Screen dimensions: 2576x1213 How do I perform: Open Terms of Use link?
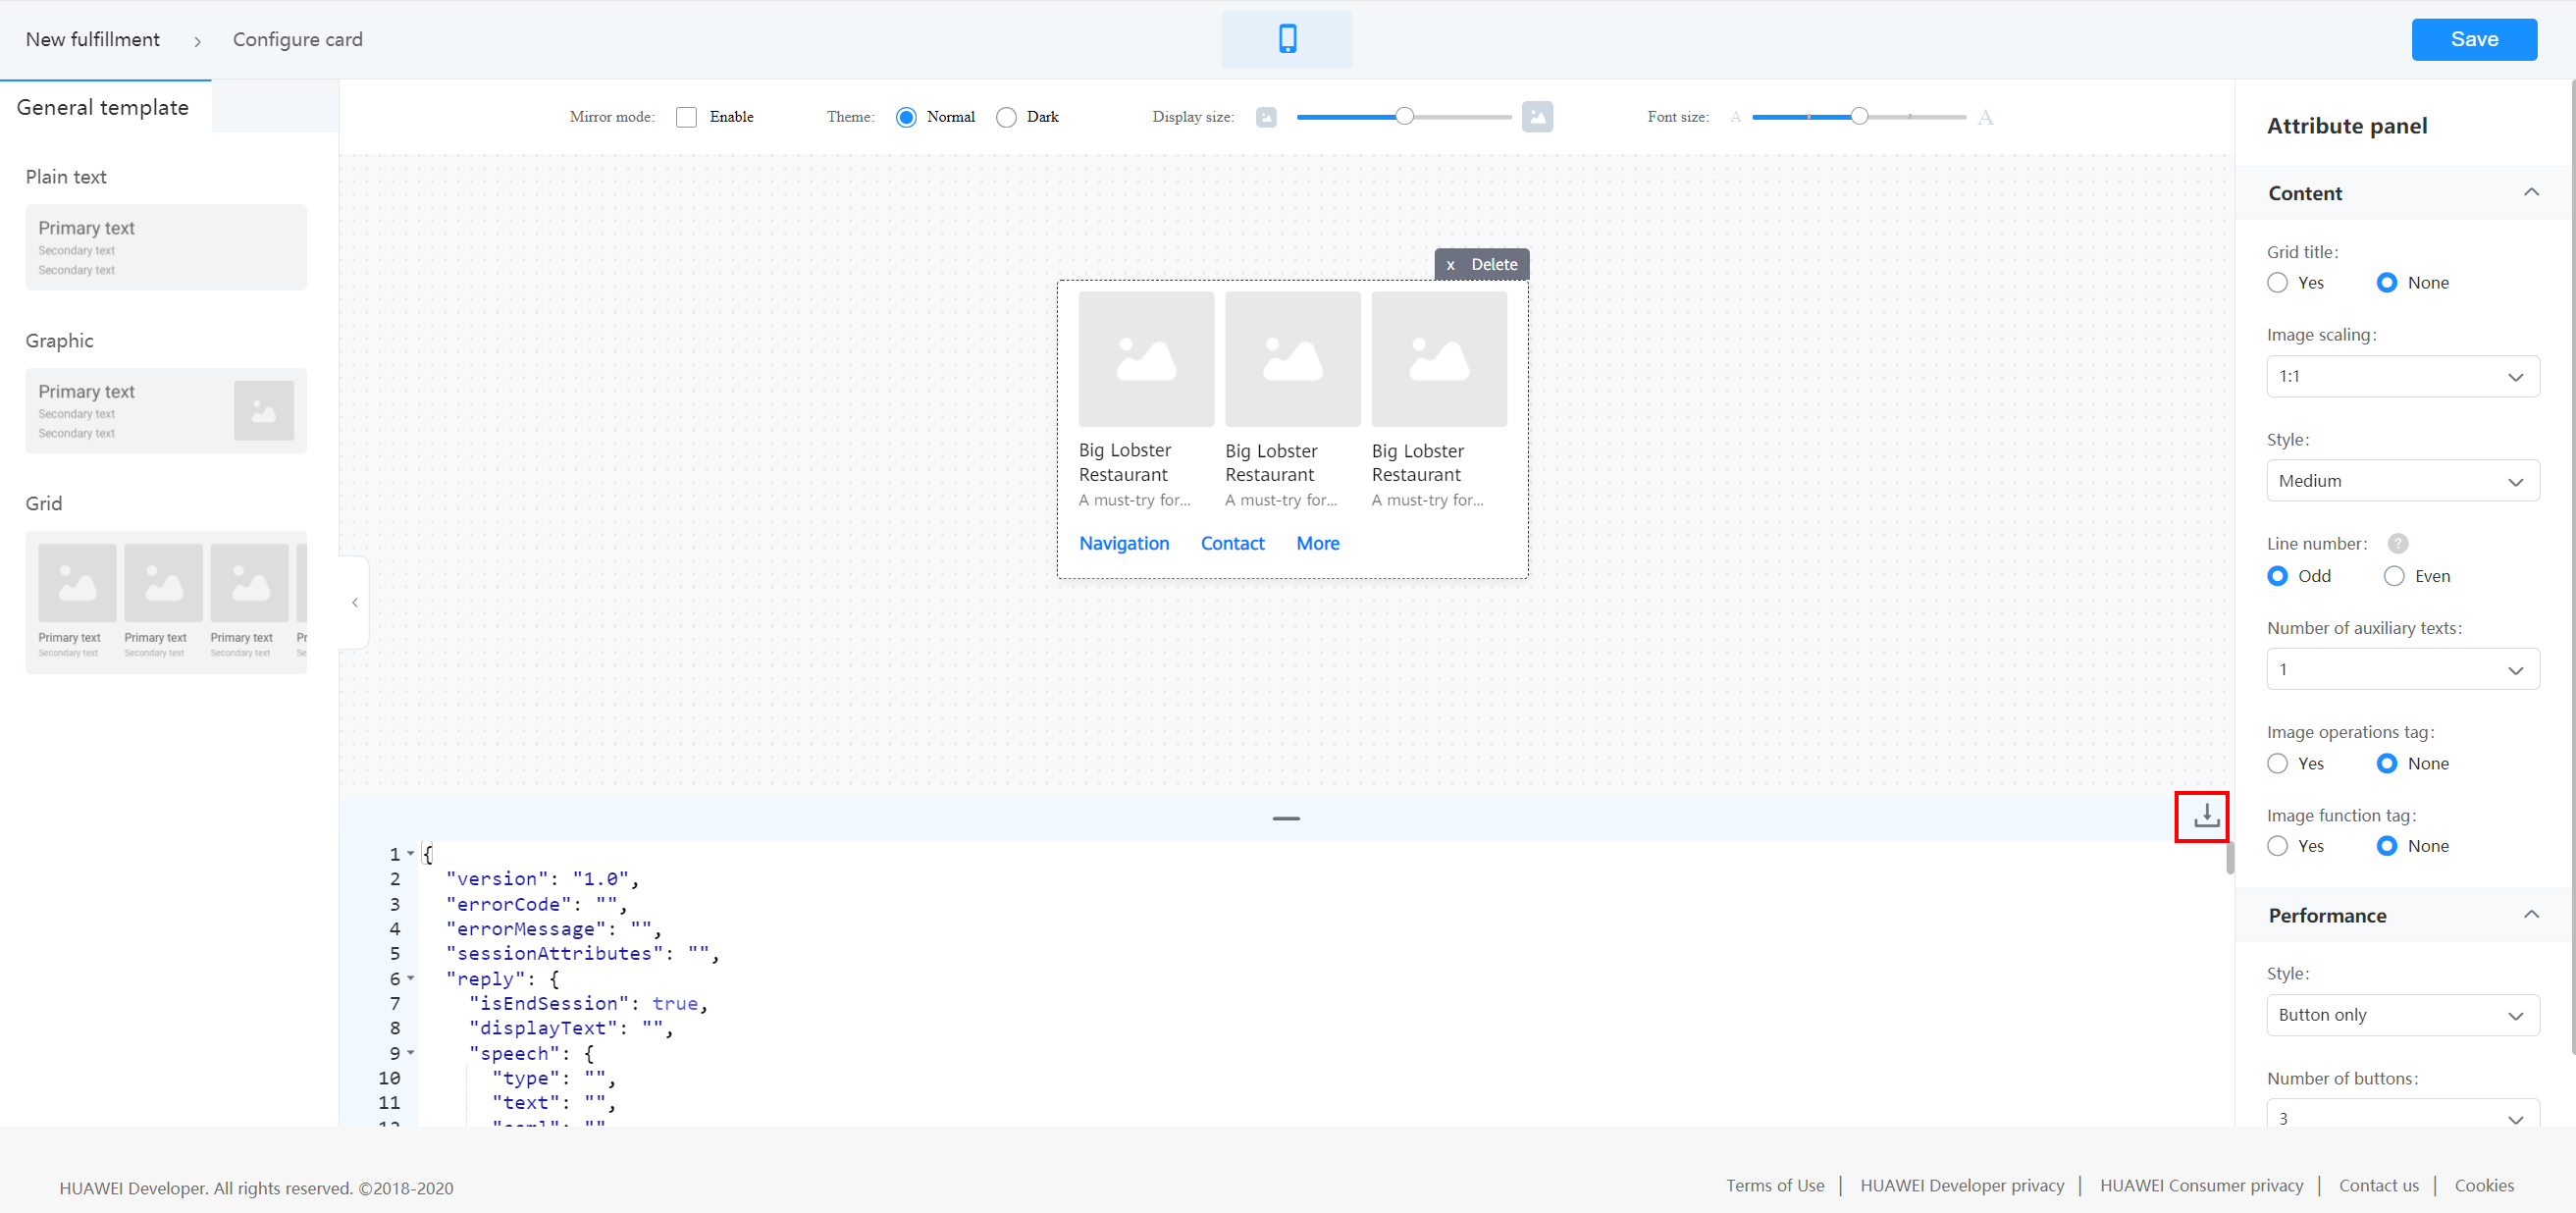point(1775,1185)
